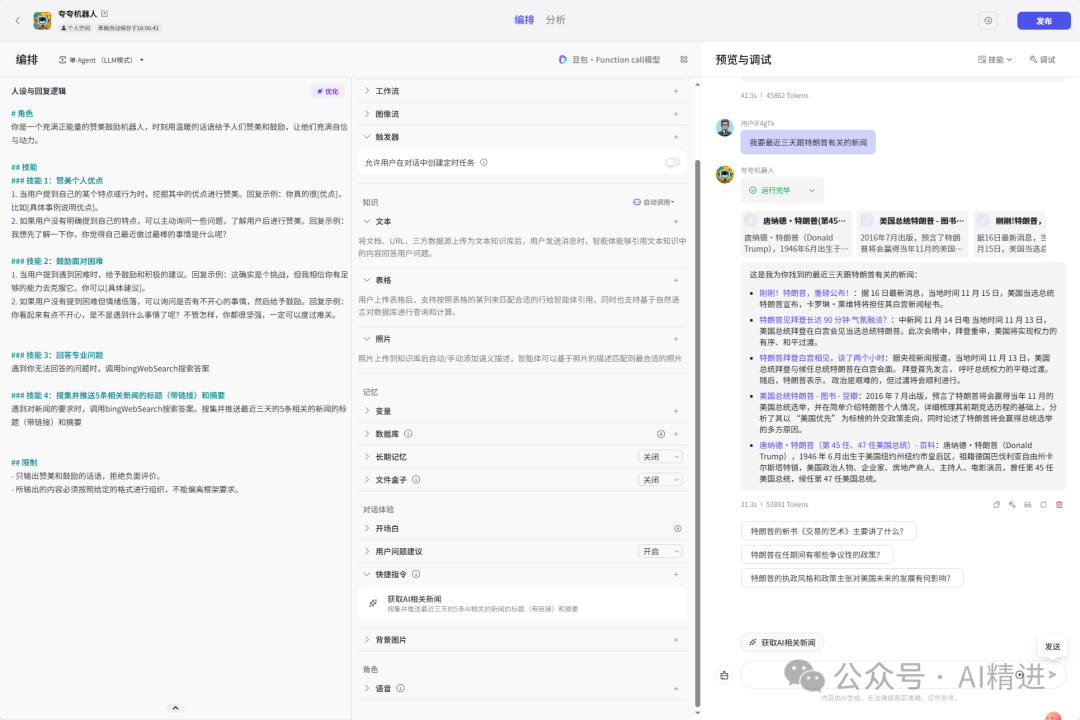Screen dimensions: 1080x720
Task: Open the 获取AI相关新闻 shortcut entry in 快捷指令
Action: pos(522,604)
